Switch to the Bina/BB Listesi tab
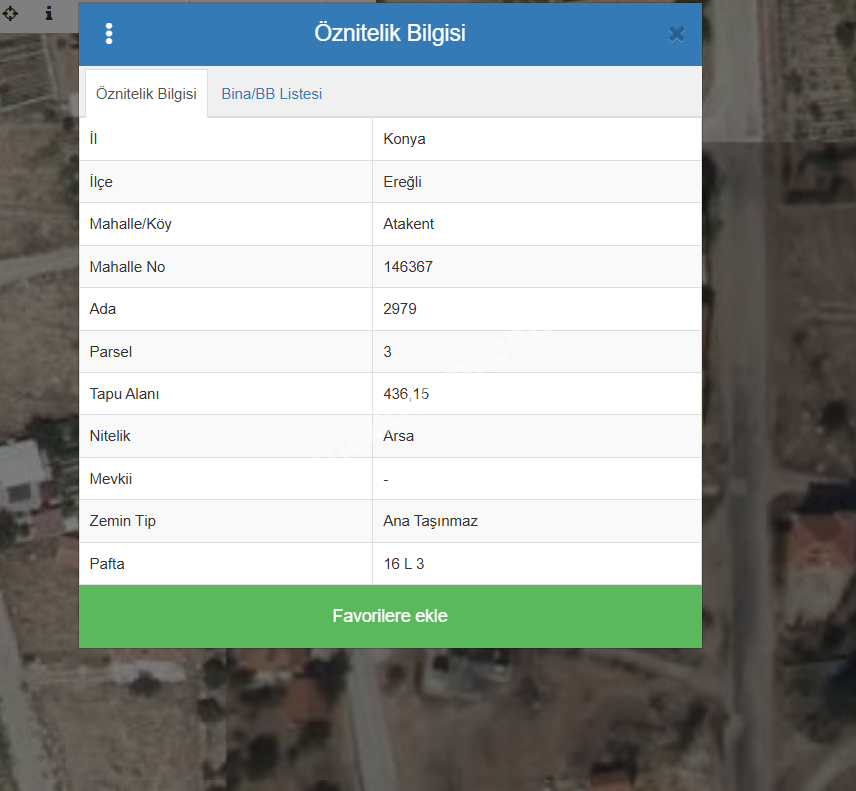856x791 pixels. tap(271, 94)
